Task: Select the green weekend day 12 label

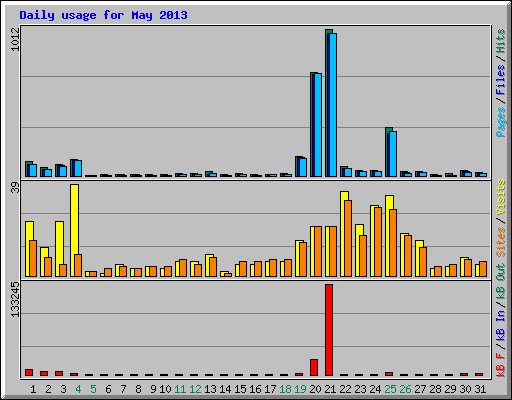Action: pyautogui.click(x=195, y=389)
